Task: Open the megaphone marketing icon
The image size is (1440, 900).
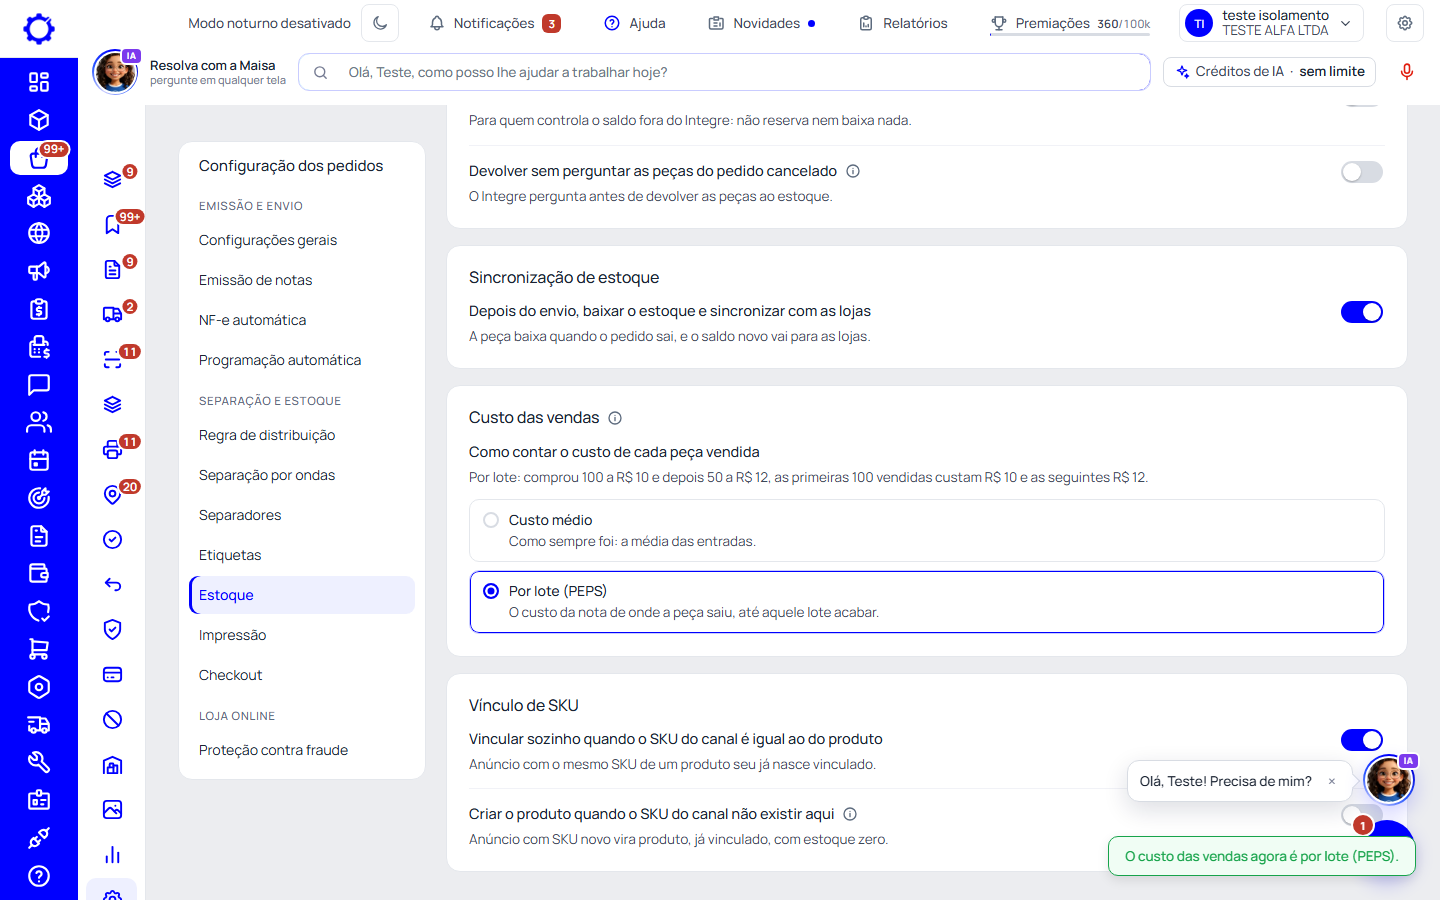Action: click(39, 271)
